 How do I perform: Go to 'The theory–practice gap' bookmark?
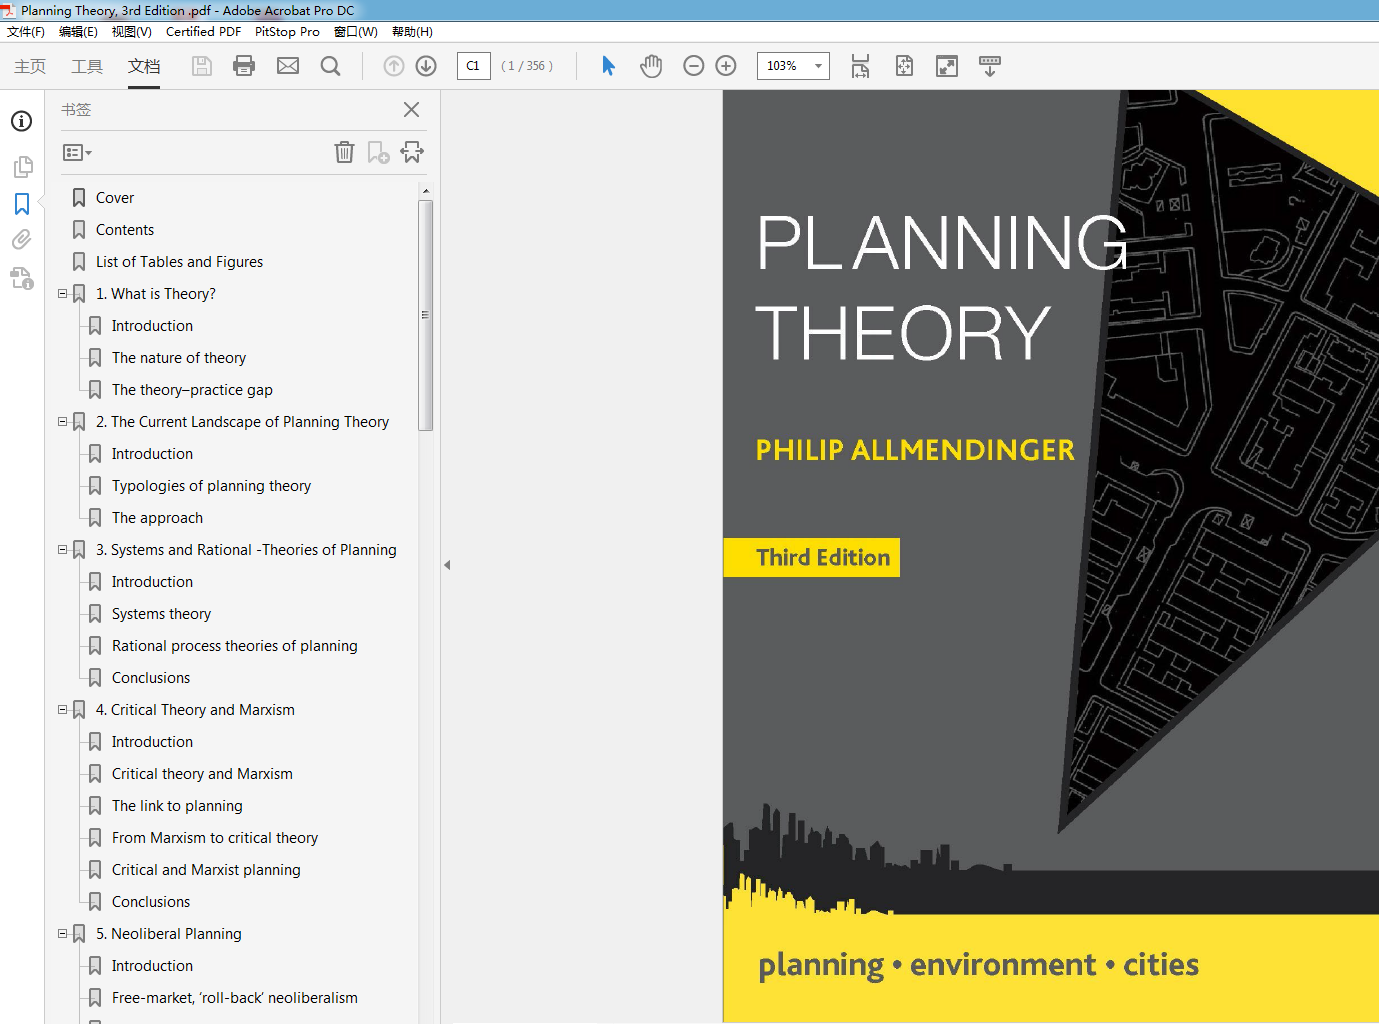click(192, 390)
